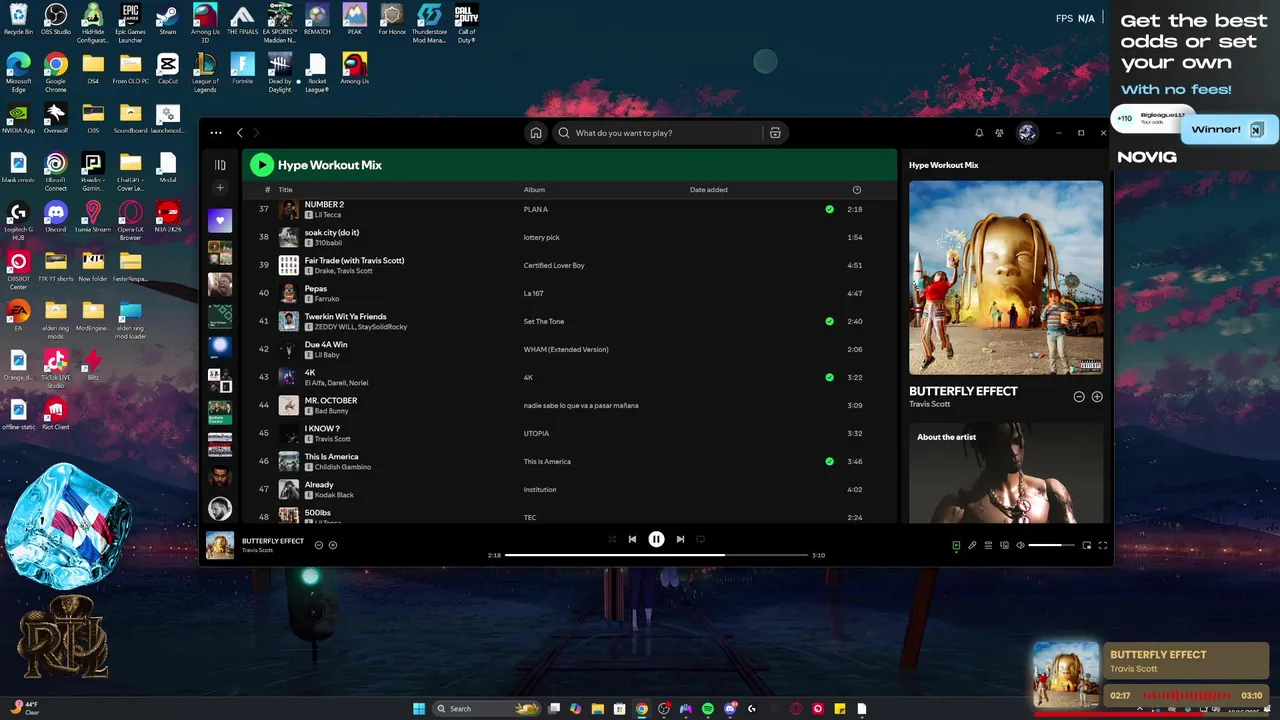Viewport: 1280px width, 720px height.
Task: Click plus icon beside BUTTERFLY EFFECT in right panel
Action: click(x=1097, y=397)
